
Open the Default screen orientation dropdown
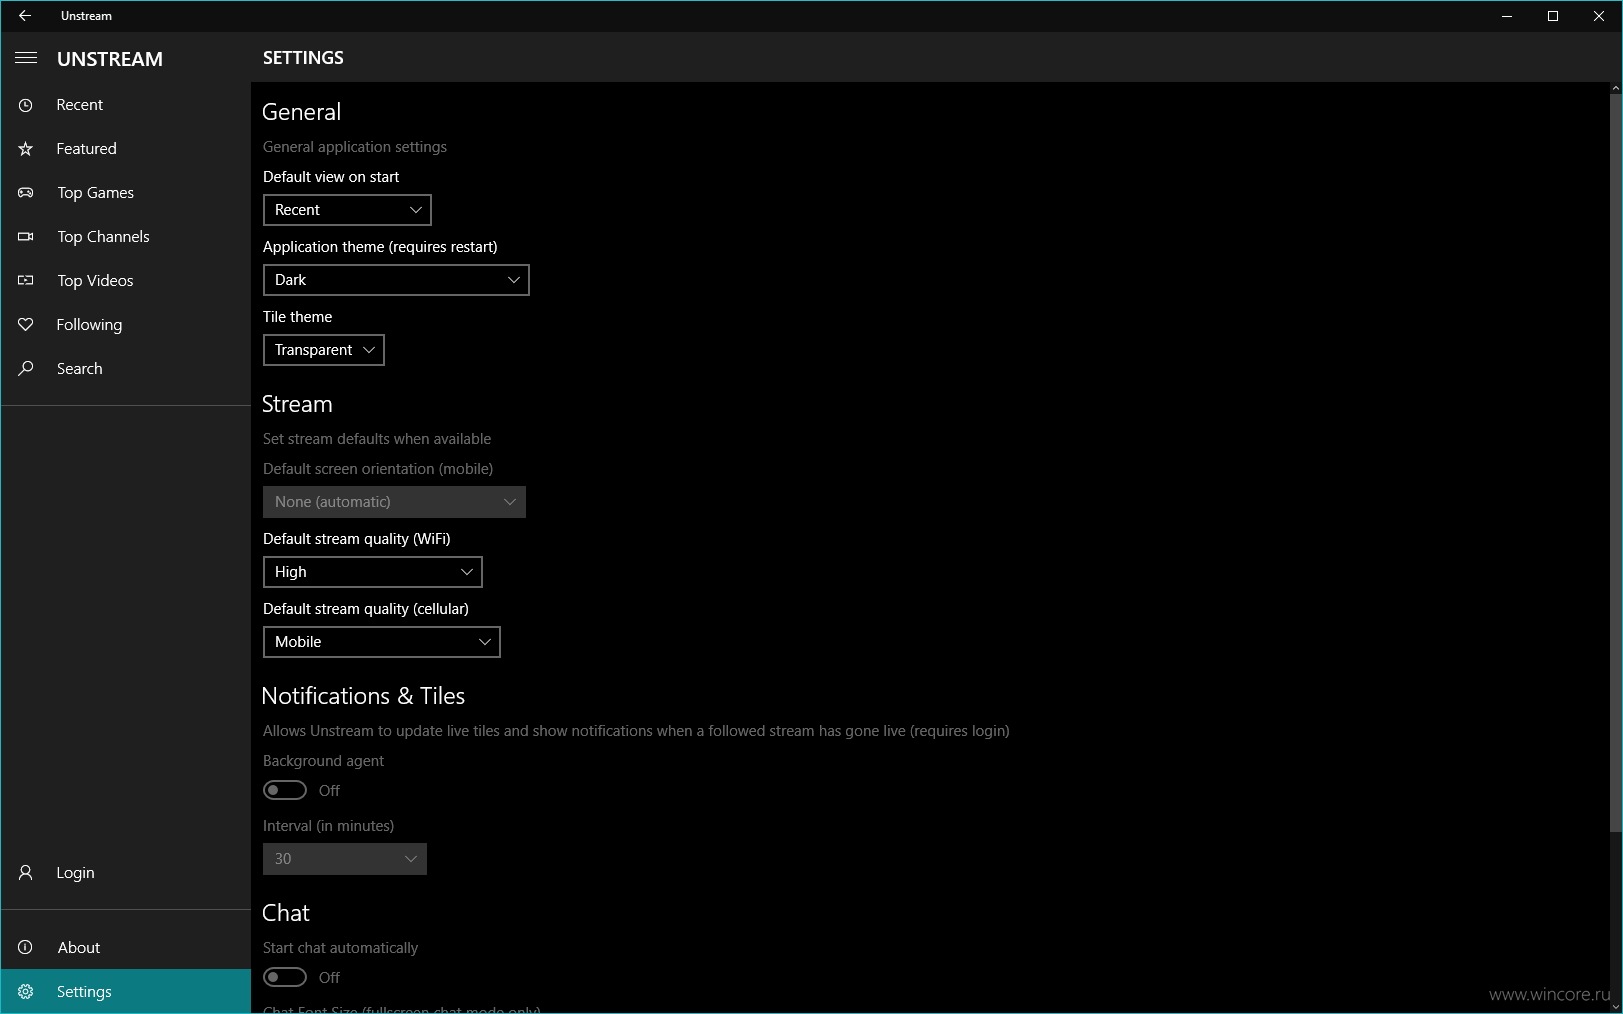point(394,502)
